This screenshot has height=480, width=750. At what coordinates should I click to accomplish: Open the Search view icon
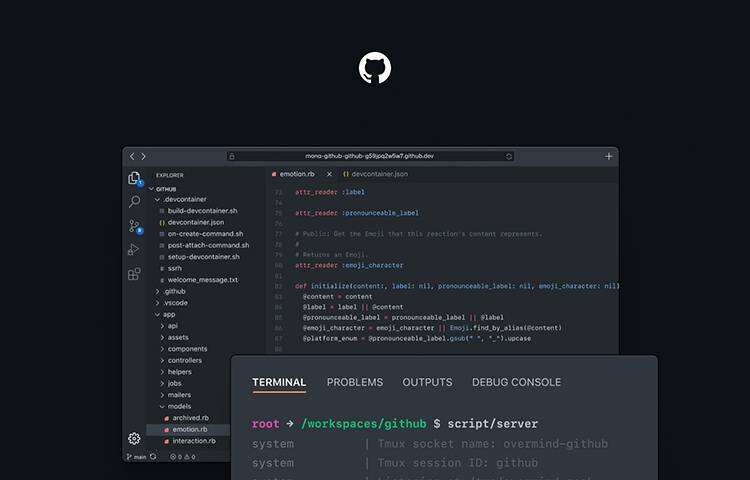point(134,202)
